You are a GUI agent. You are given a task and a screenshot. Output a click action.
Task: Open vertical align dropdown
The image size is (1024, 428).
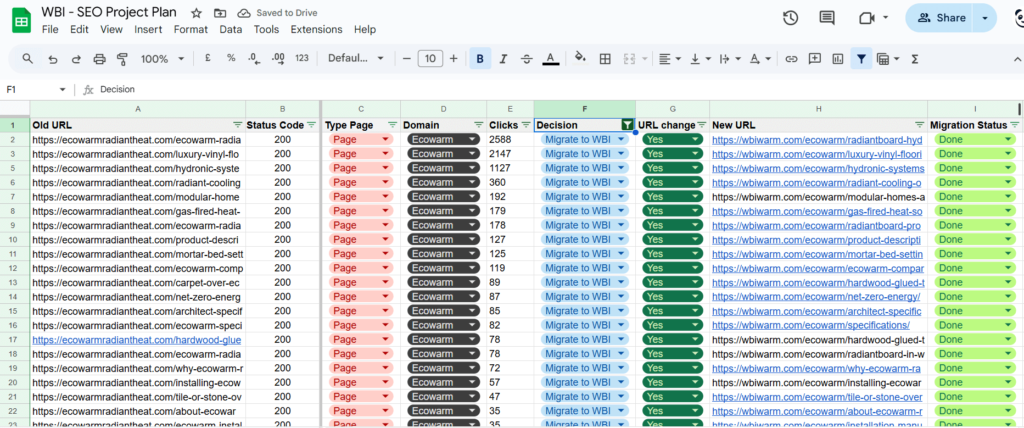coord(699,59)
